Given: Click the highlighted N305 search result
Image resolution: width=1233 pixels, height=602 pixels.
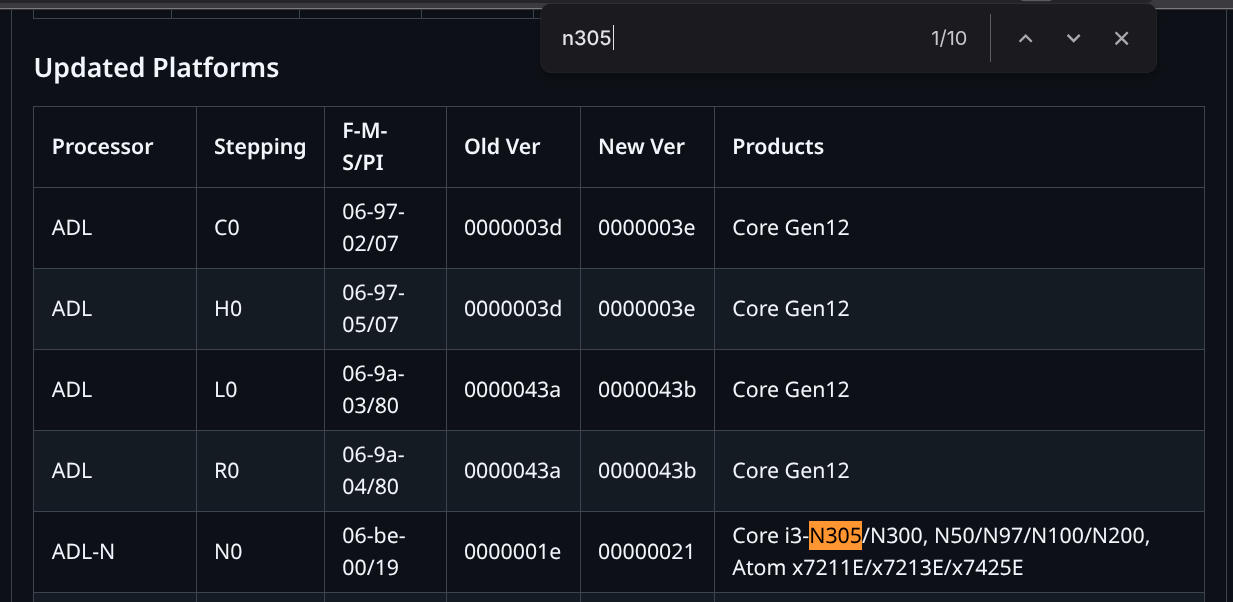Looking at the screenshot, I should [836, 536].
